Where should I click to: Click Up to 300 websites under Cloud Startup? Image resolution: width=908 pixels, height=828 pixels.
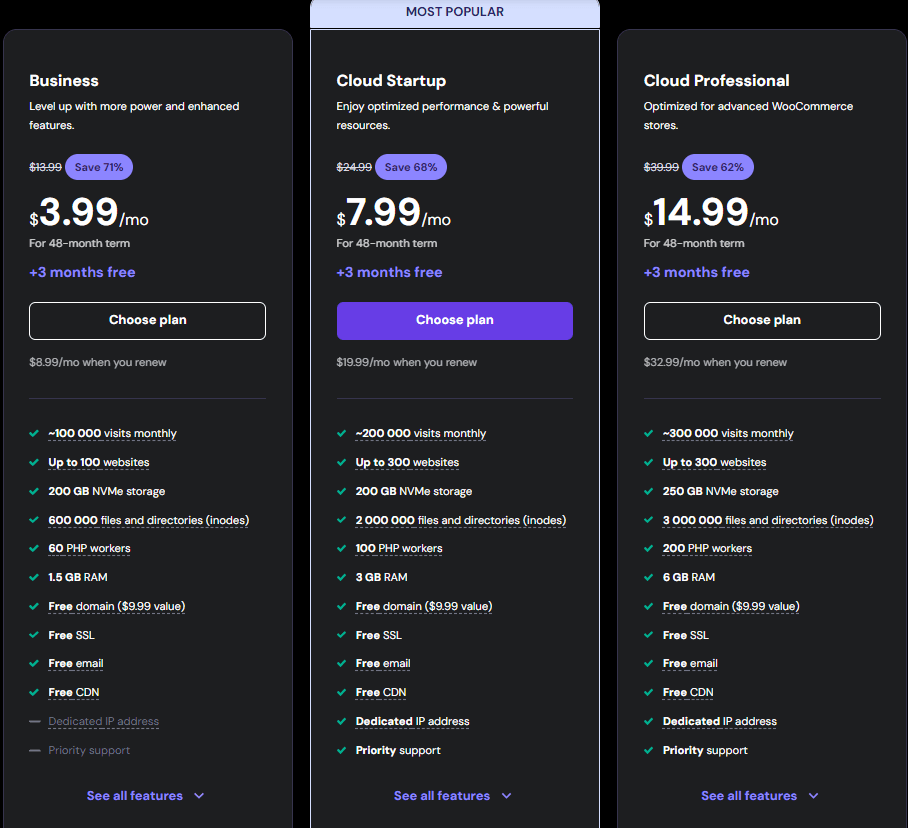pos(407,463)
